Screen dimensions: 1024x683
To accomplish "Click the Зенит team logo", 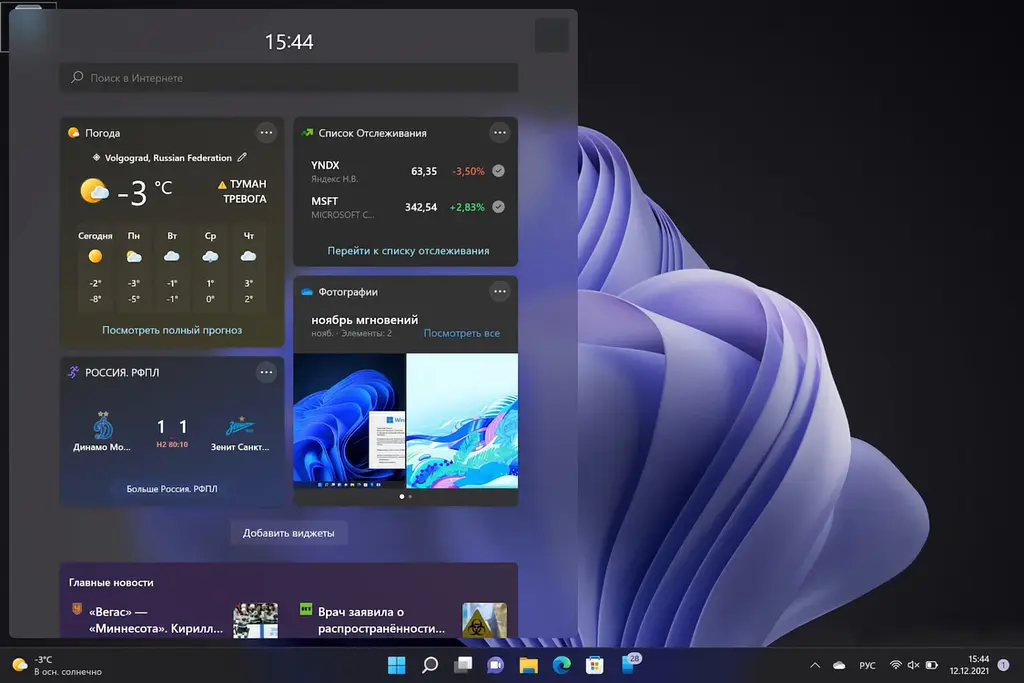I will point(240,426).
